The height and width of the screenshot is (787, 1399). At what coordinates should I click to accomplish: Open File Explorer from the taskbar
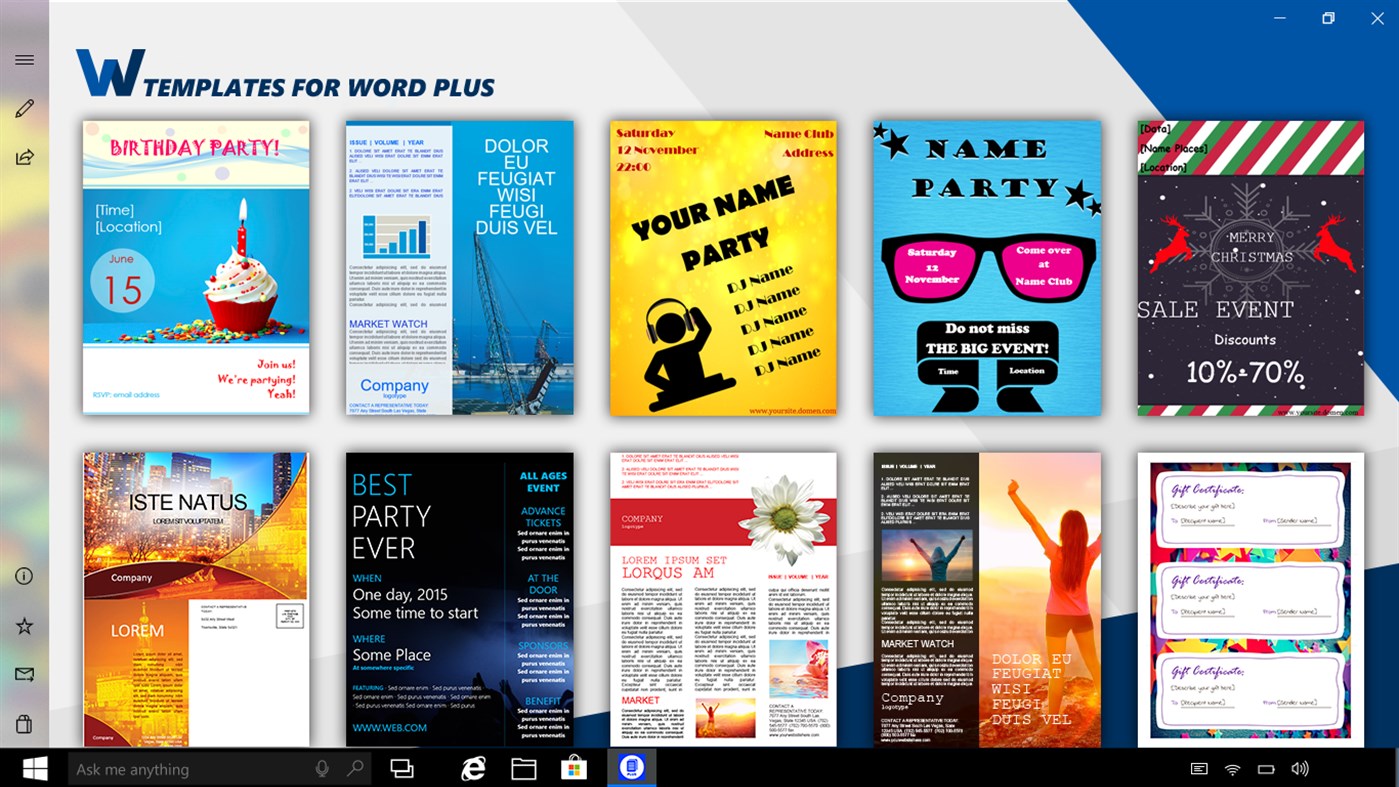(x=523, y=768)
